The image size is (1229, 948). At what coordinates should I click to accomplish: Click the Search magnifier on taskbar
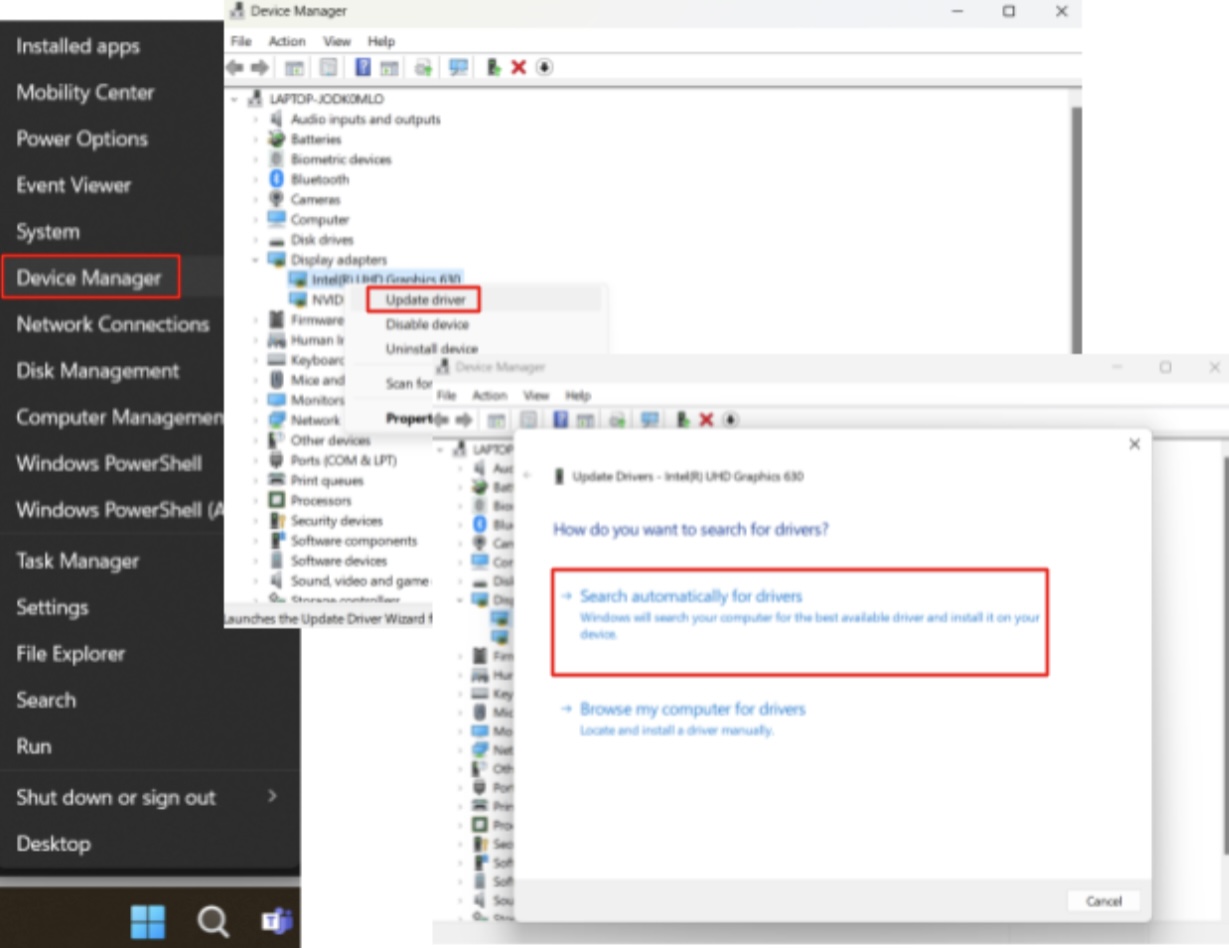click(x=212, y=921)
